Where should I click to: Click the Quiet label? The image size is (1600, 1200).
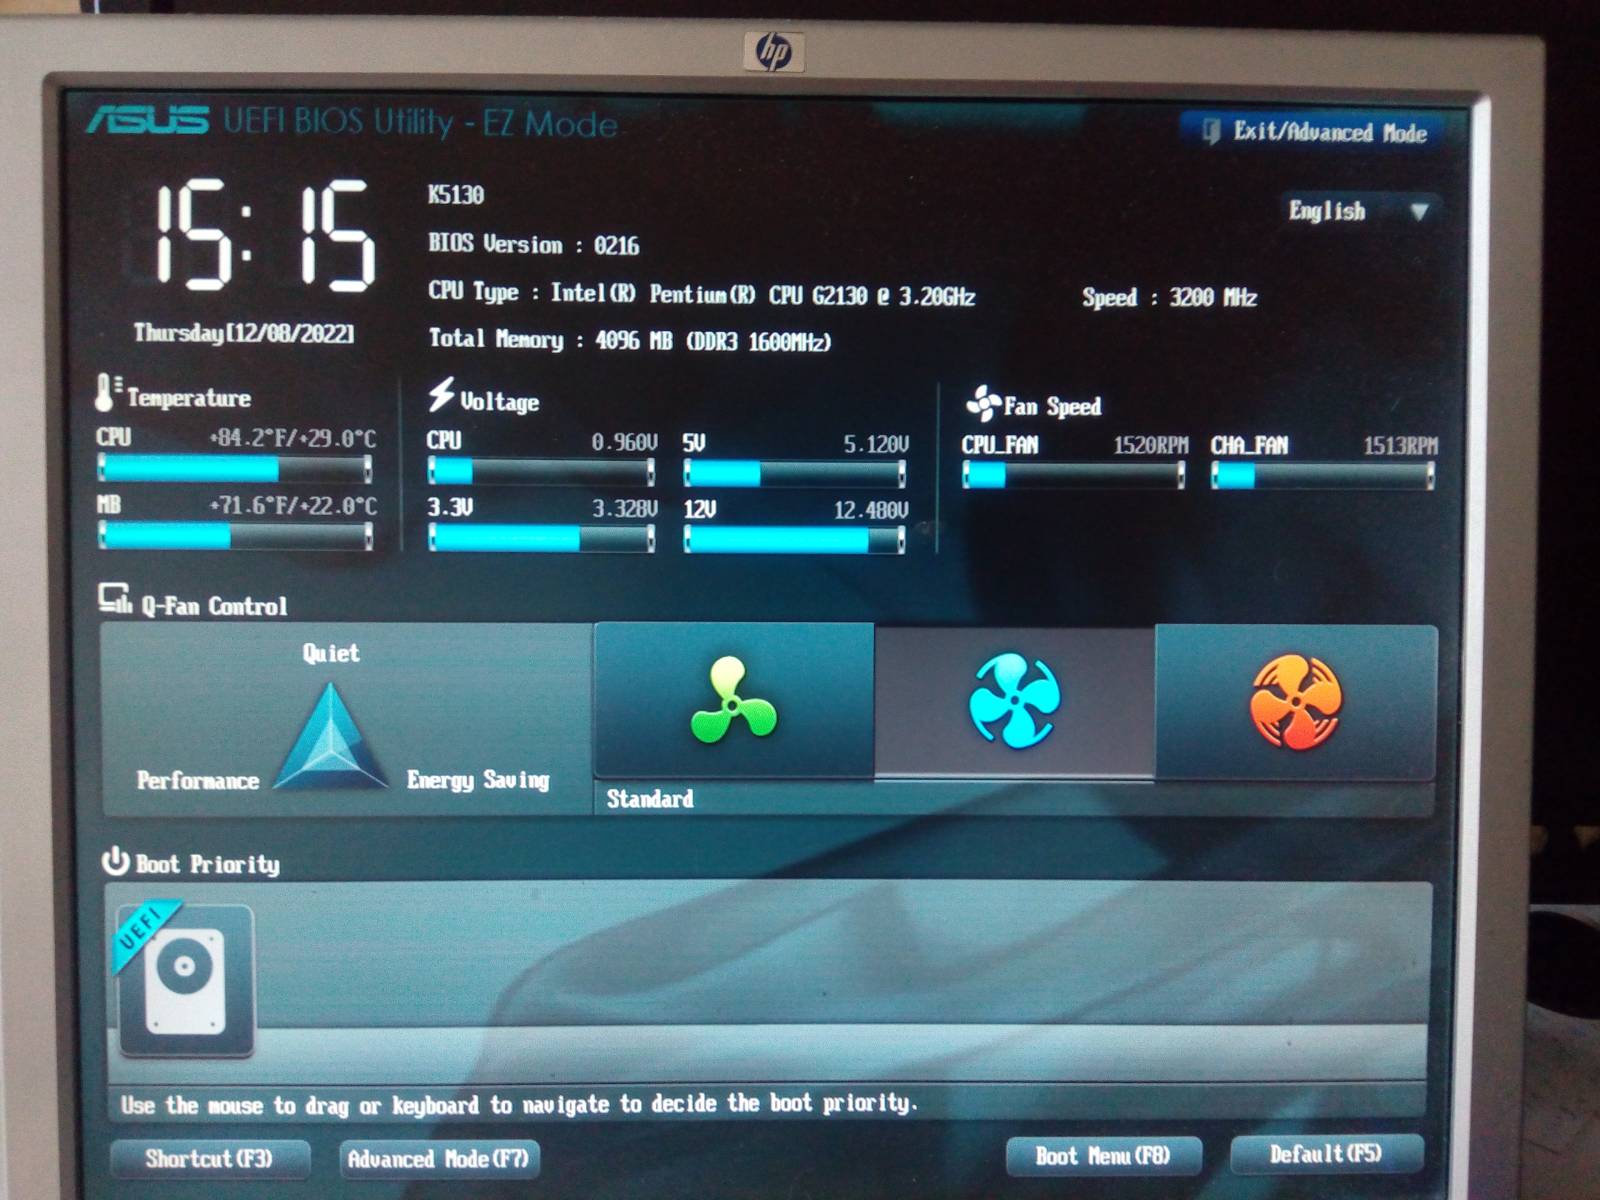coord(331,653)
